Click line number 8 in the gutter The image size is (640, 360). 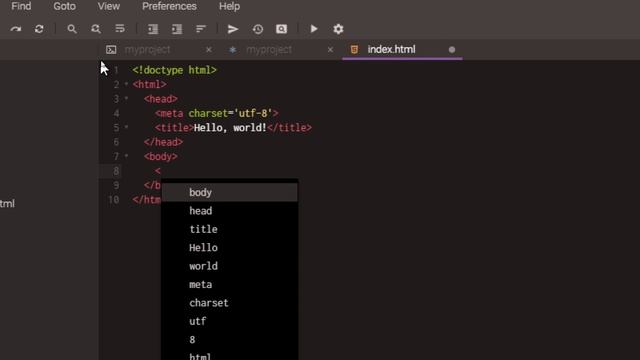116,171
